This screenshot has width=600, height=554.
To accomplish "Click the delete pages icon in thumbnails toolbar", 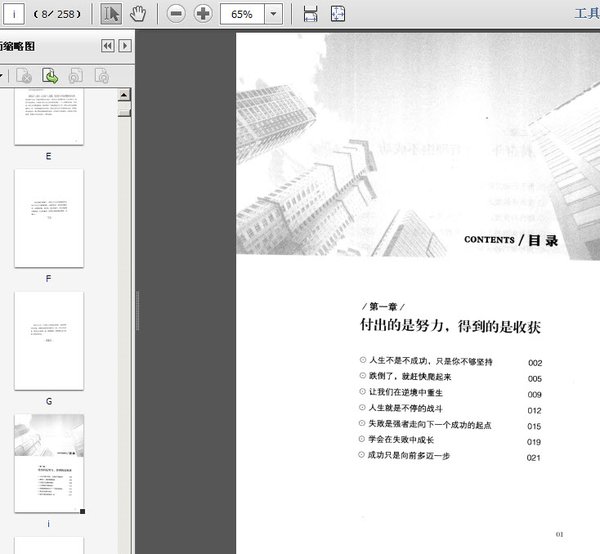I will 24,76.
